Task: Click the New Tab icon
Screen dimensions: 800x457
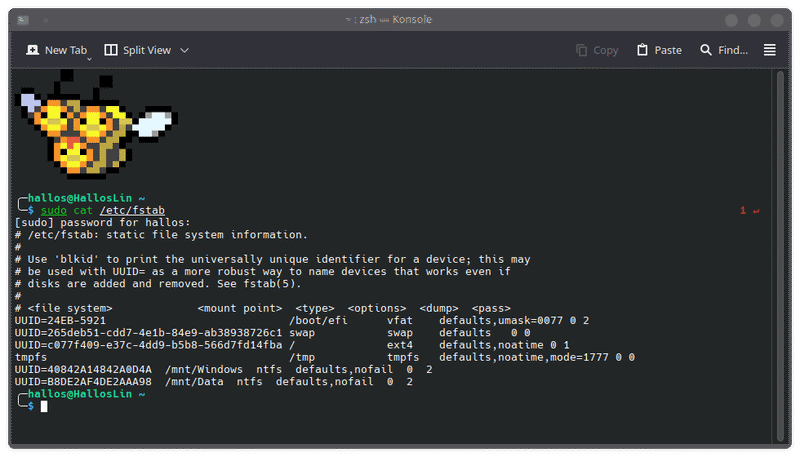Action: pos(32,50)
